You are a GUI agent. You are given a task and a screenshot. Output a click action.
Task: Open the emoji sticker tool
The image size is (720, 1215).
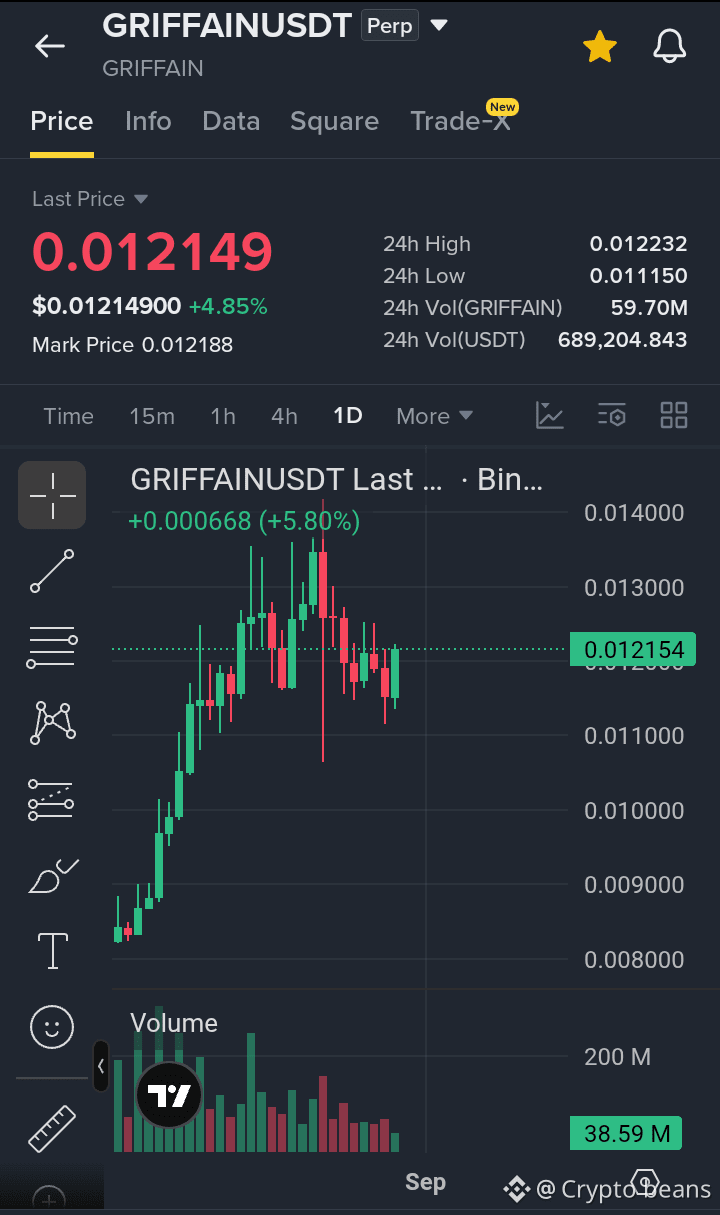52,1026
